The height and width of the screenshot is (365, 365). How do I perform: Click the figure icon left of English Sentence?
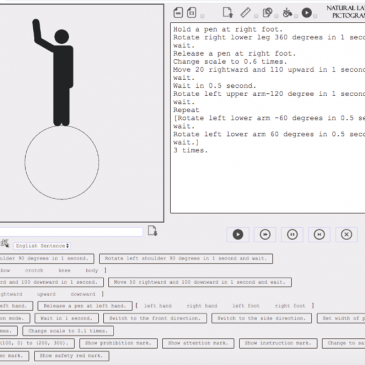click(x=5, y=243)
